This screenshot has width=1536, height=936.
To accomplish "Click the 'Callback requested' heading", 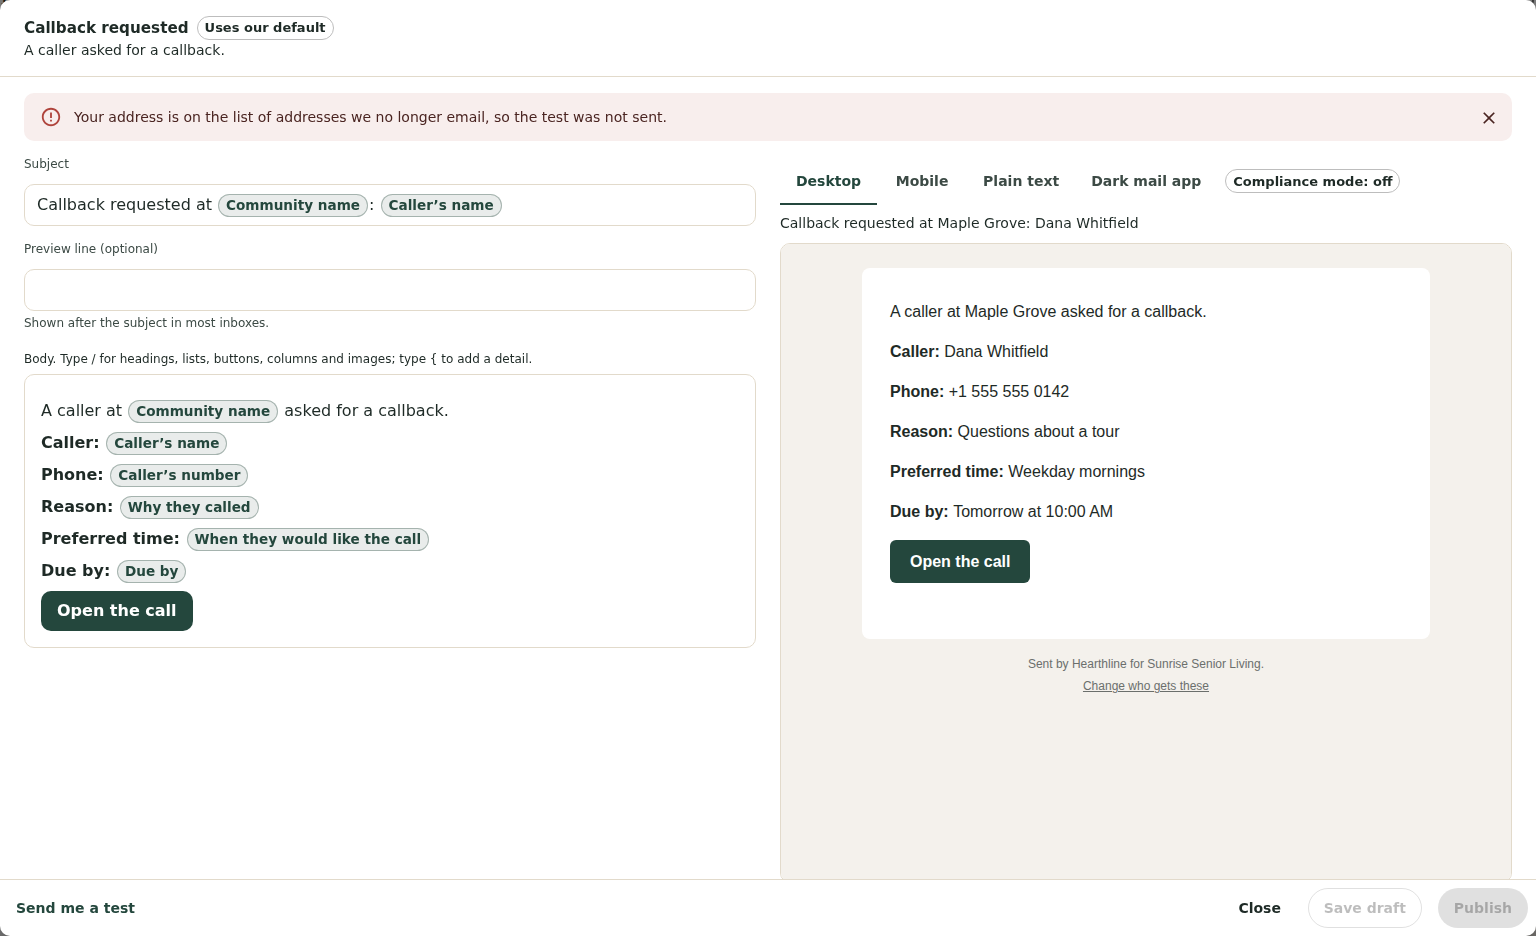I will [106, 28].
